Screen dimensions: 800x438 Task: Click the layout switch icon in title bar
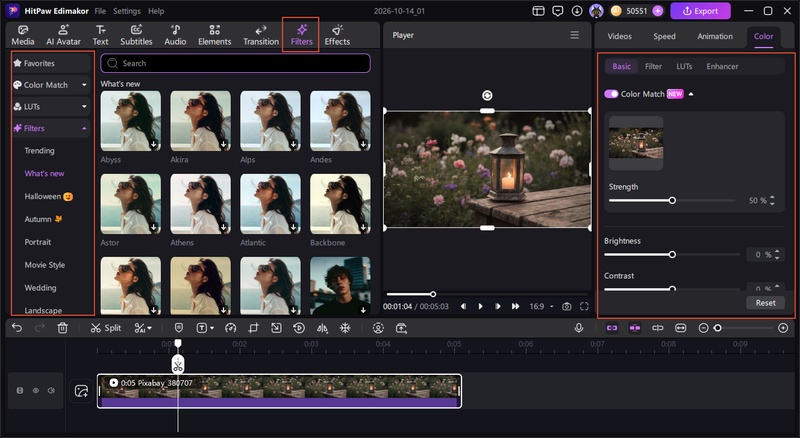(538, 11)
